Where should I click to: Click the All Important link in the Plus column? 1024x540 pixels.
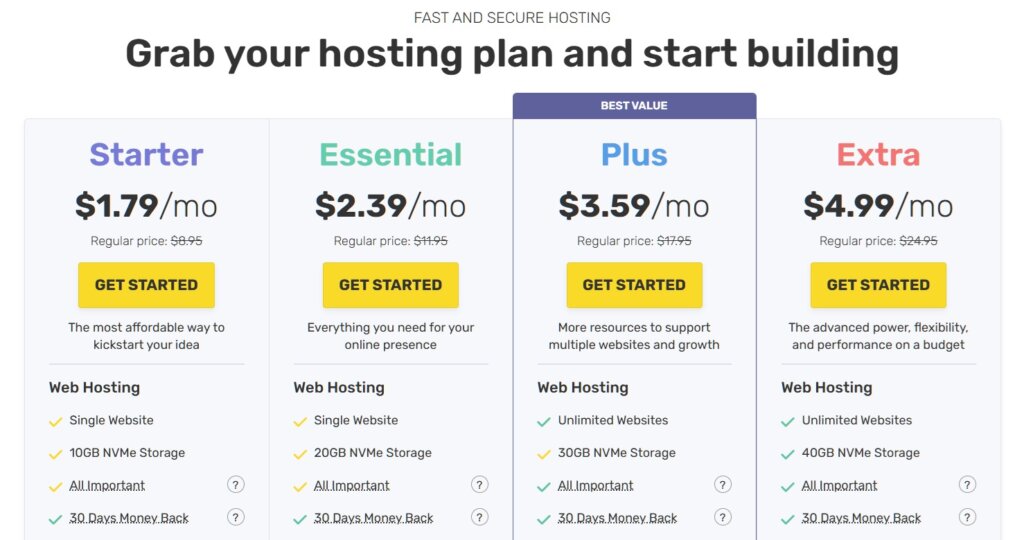coord(595,486)
